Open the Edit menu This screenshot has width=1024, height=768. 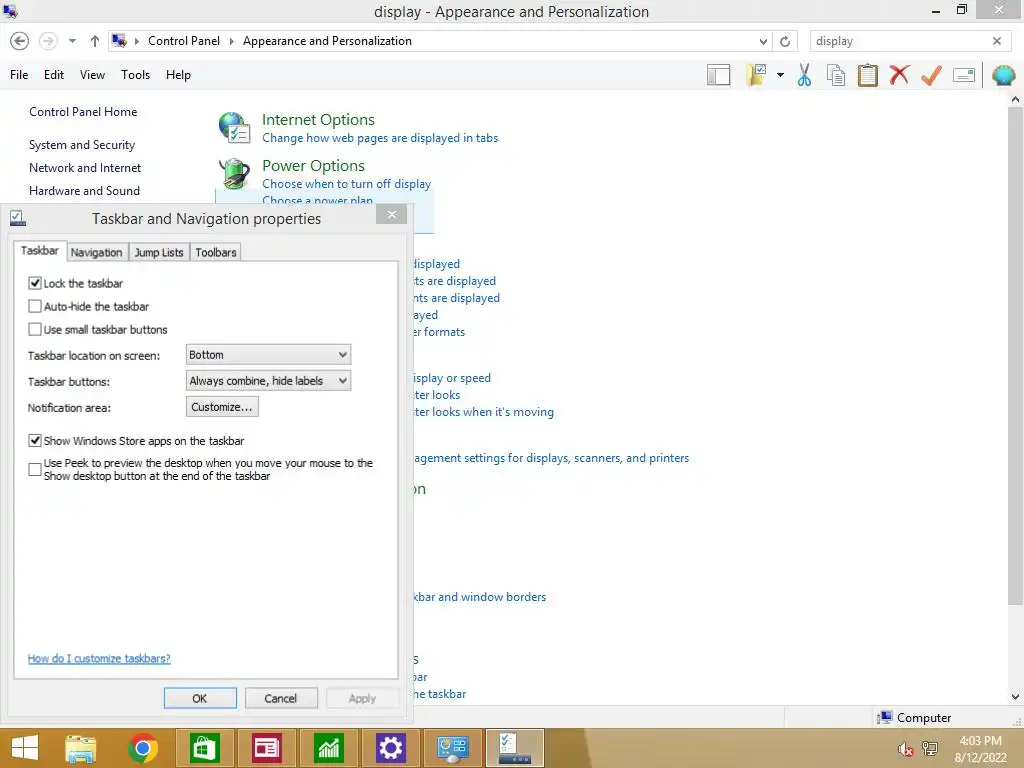(54, 74)
